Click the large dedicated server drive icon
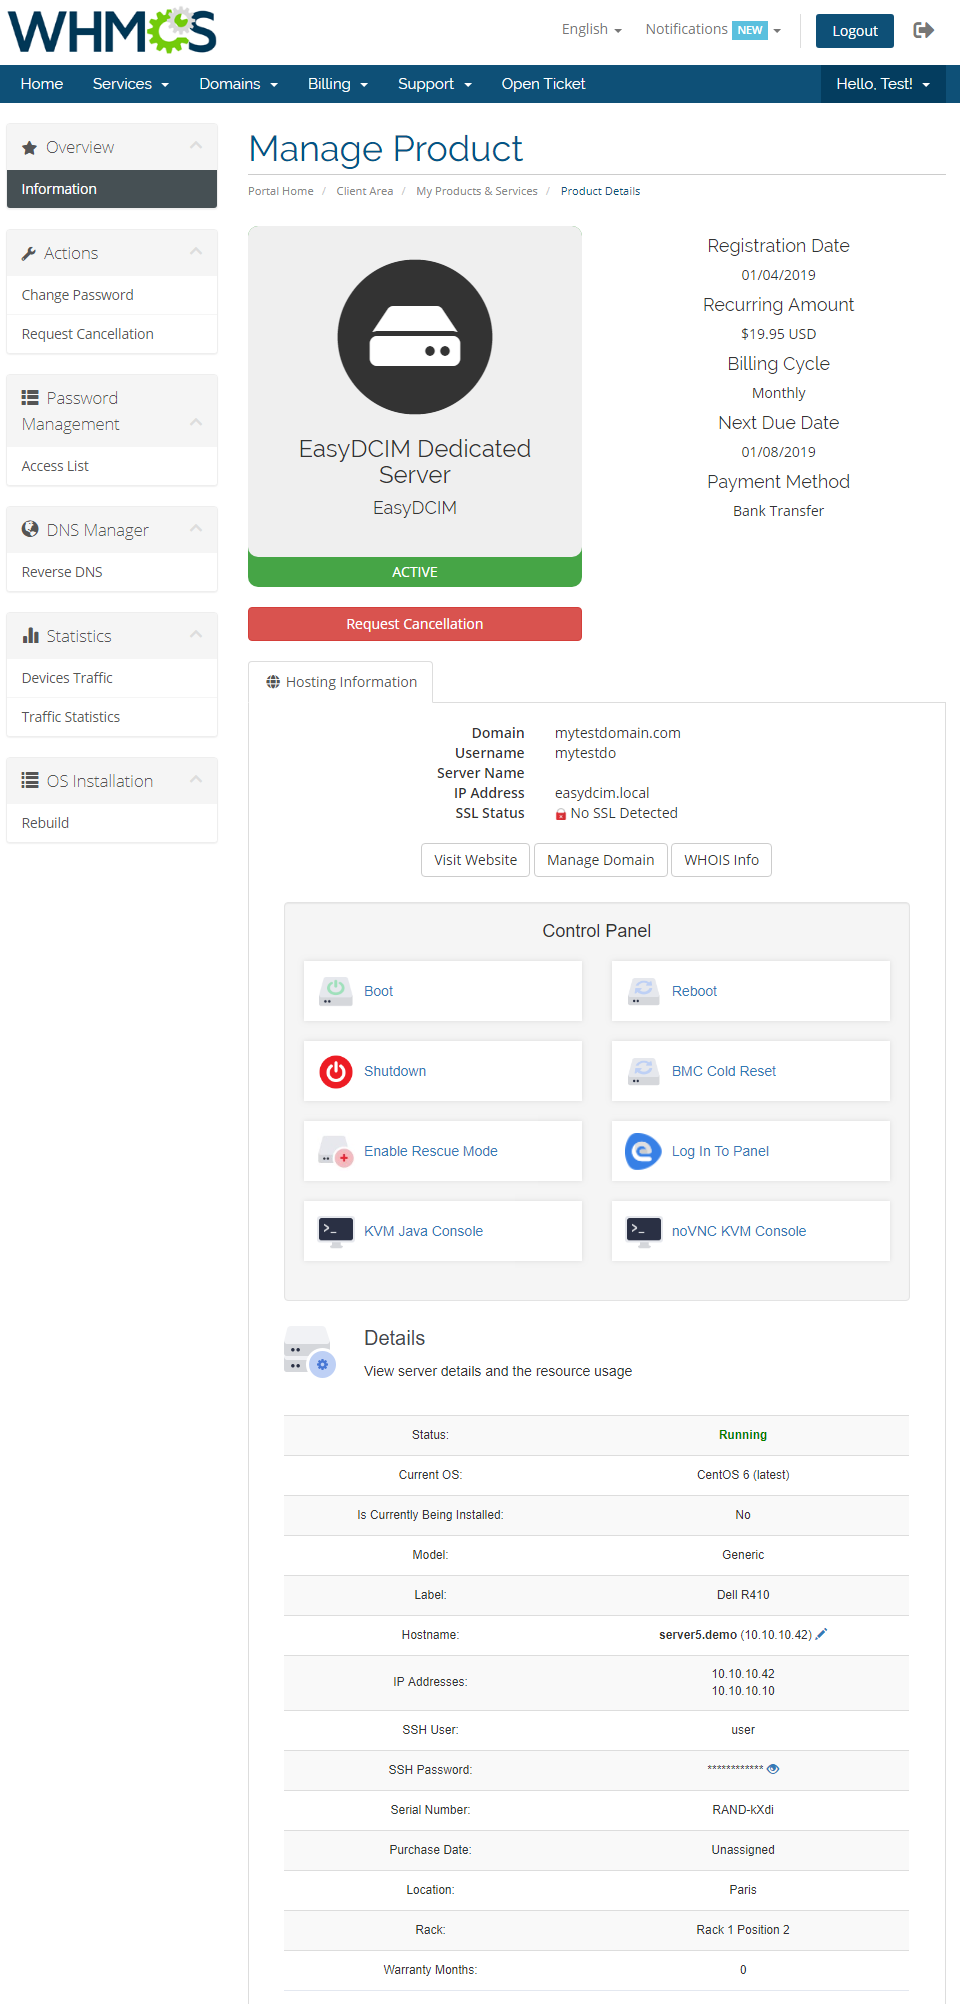Image resolution: width=960 pixels, height=2004 pixels. [x=415, y=337]
